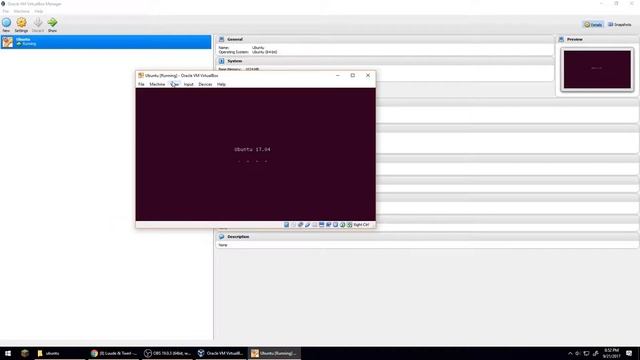Open the Help menu in the Ubuntu VM window
This screenshot has width=640, height=360.
click(x=221, y=84)
